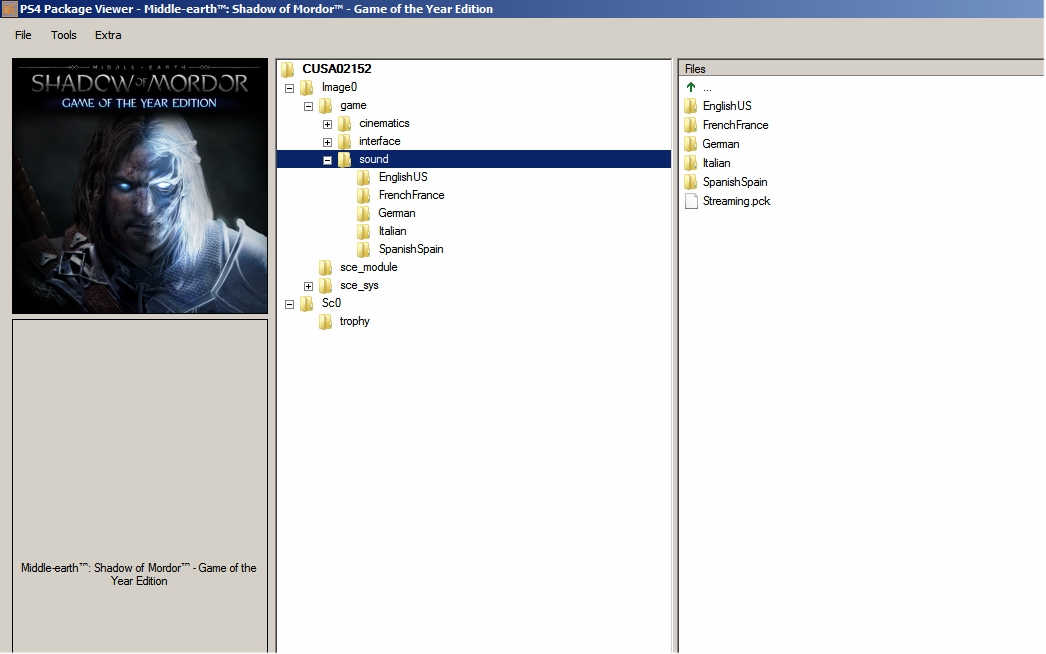Click the FrenchFrance folder icon in tree

364,196
